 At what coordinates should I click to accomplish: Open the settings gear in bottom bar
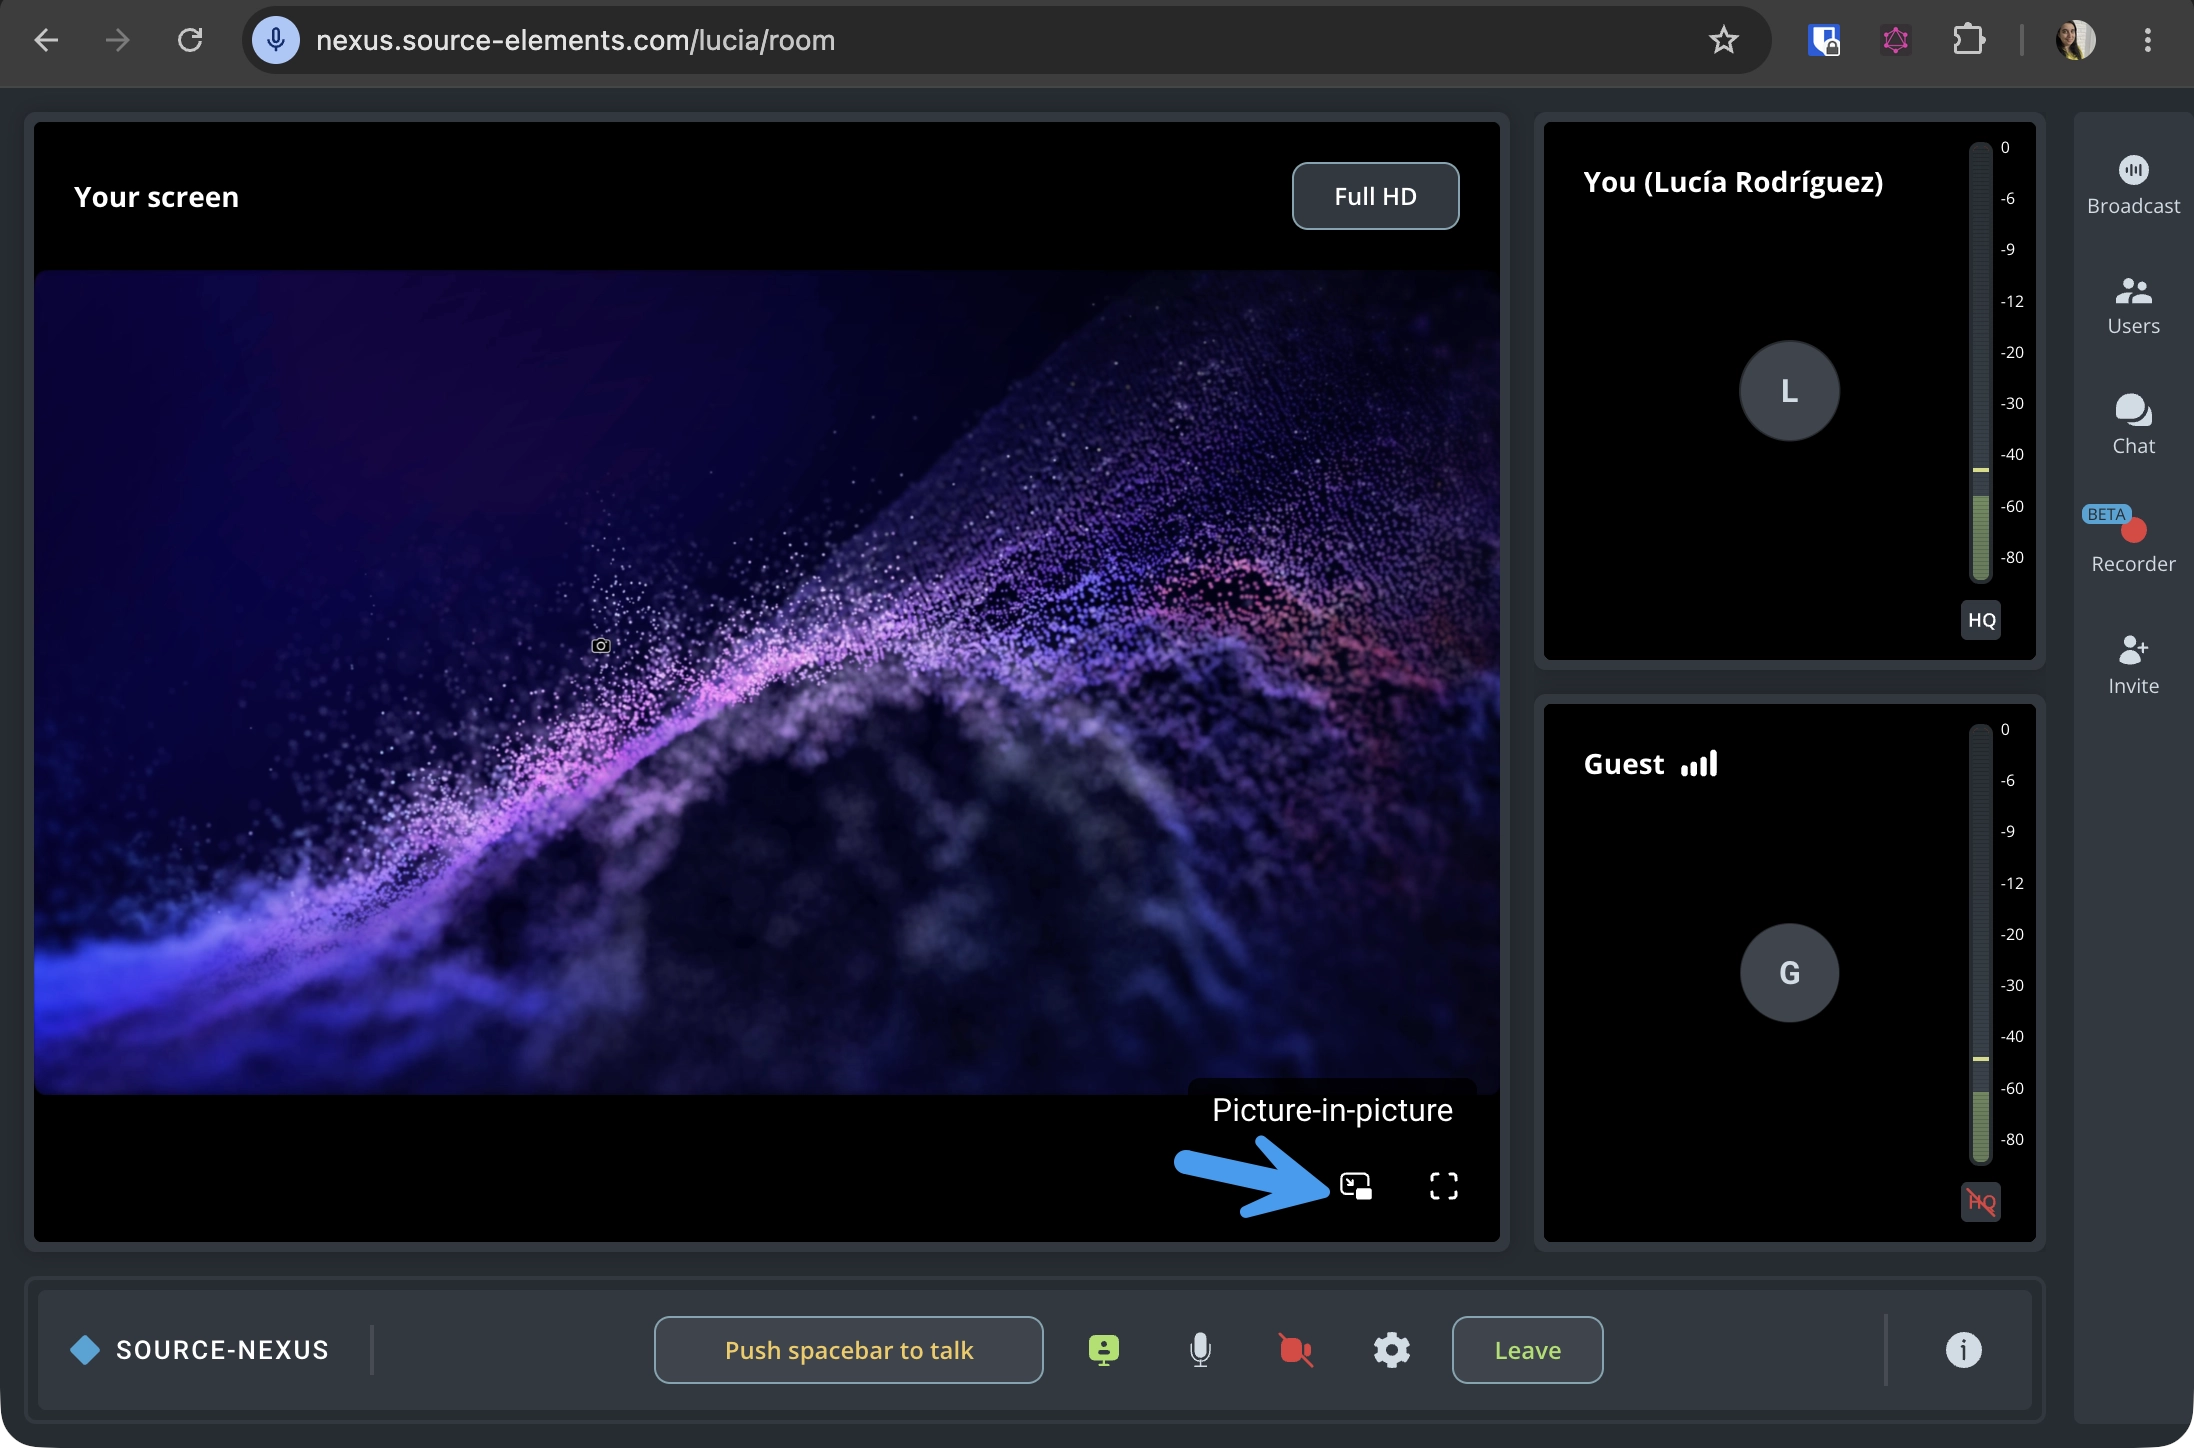coord(1391,1350)
